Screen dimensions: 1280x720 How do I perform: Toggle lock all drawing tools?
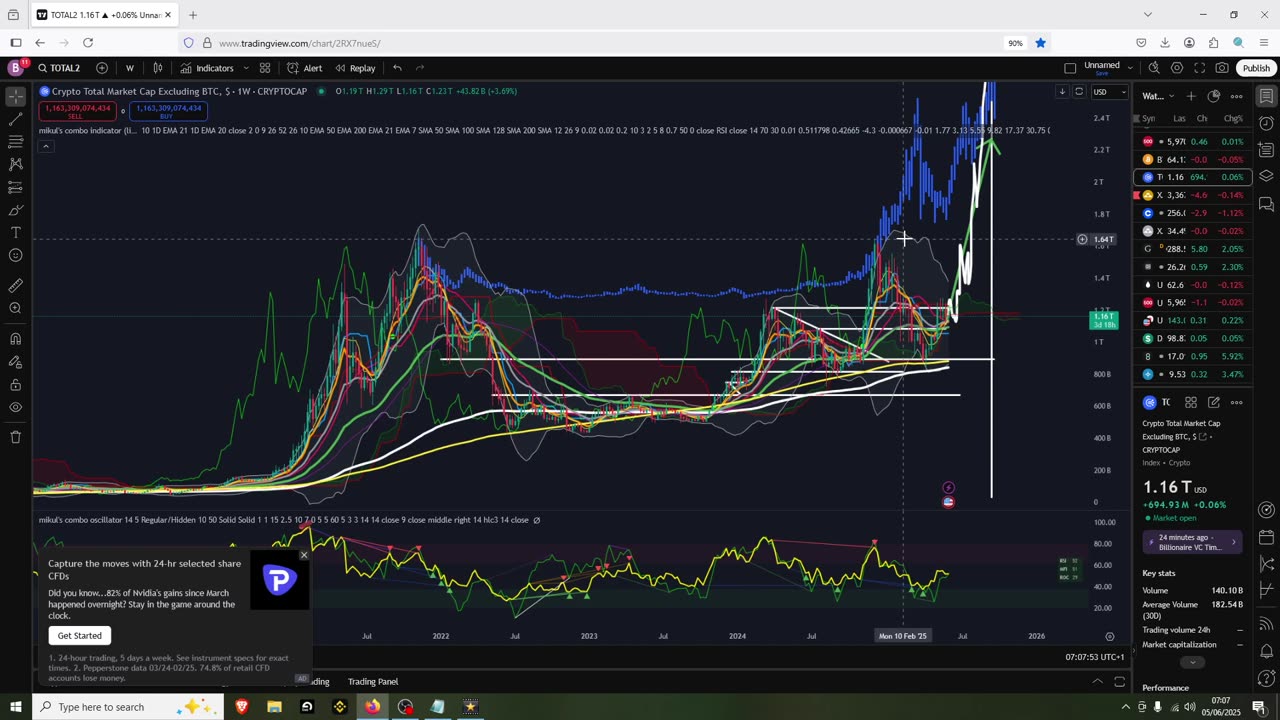click(15, 384)
